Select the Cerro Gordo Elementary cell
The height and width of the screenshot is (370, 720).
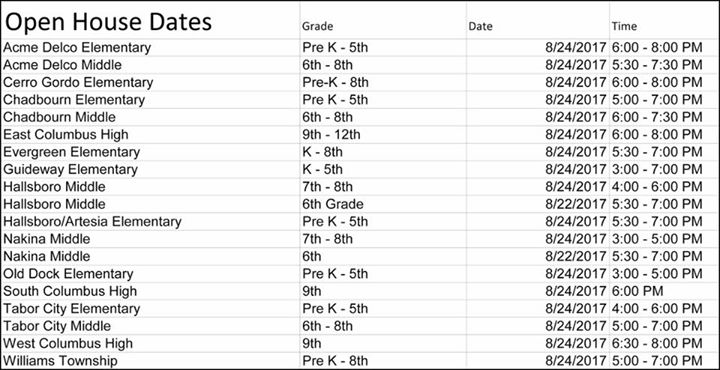click(151, 83)
